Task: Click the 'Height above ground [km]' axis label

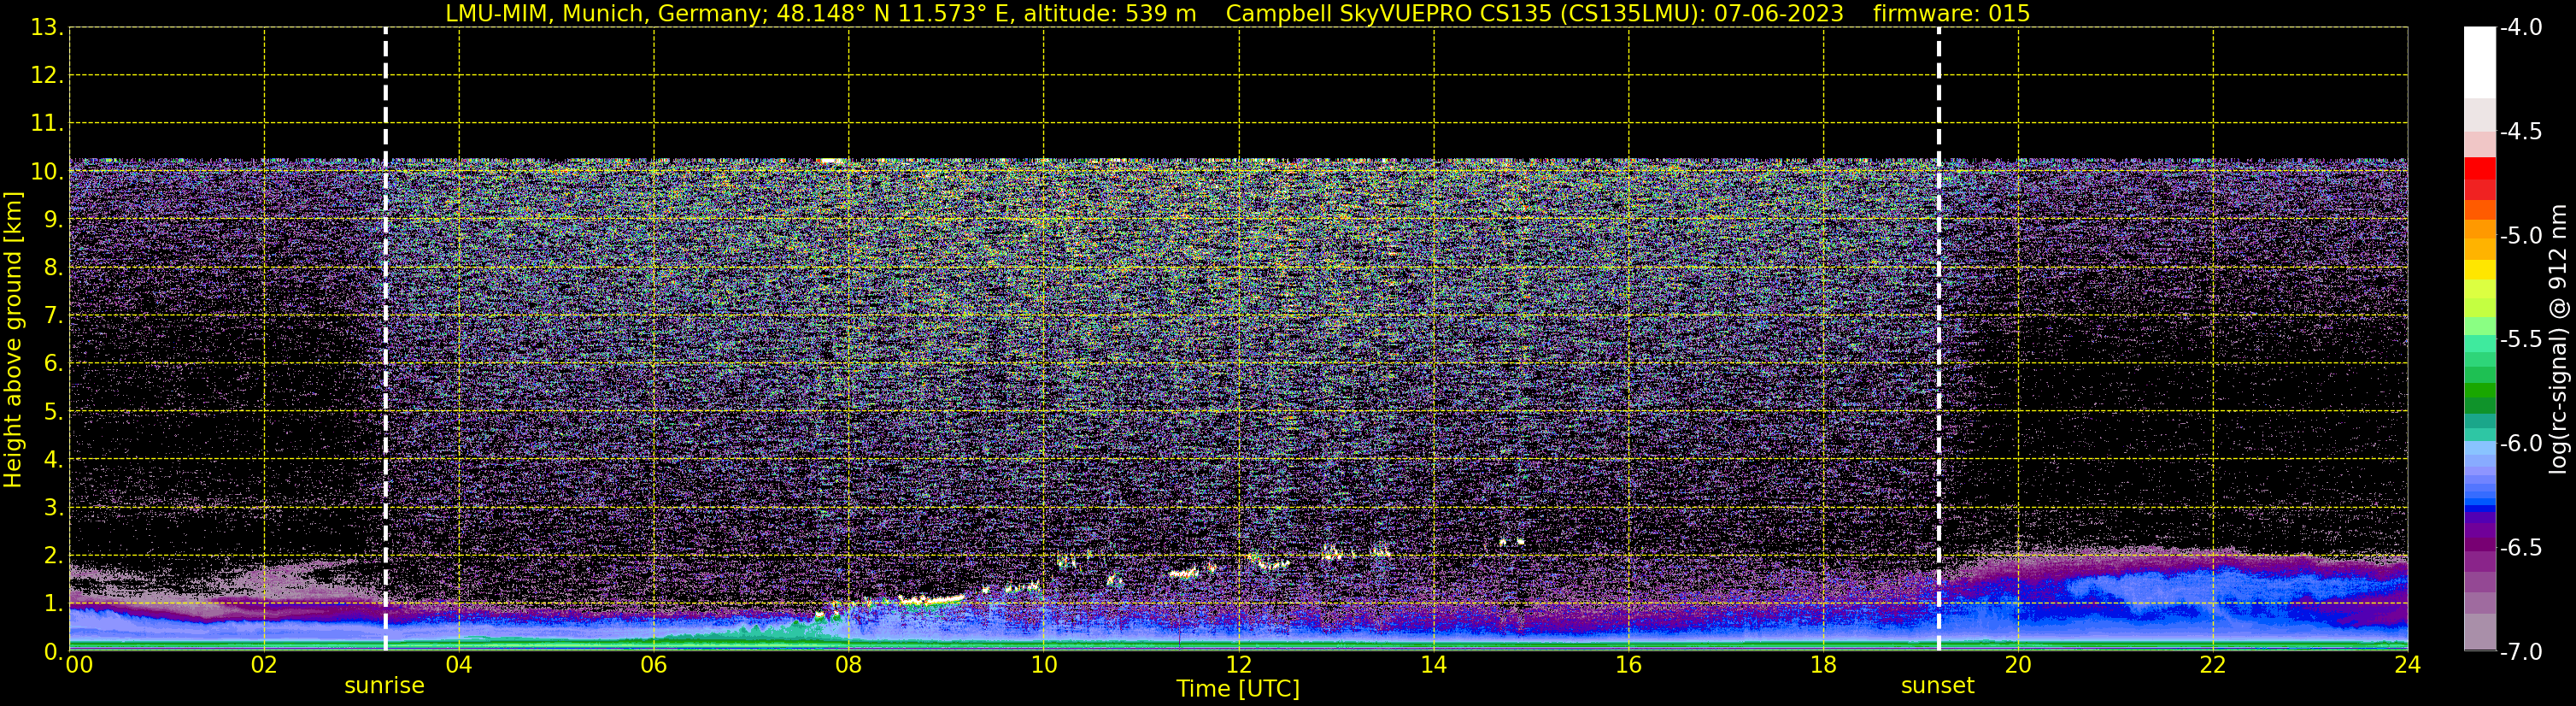Action: coord(13,340)
